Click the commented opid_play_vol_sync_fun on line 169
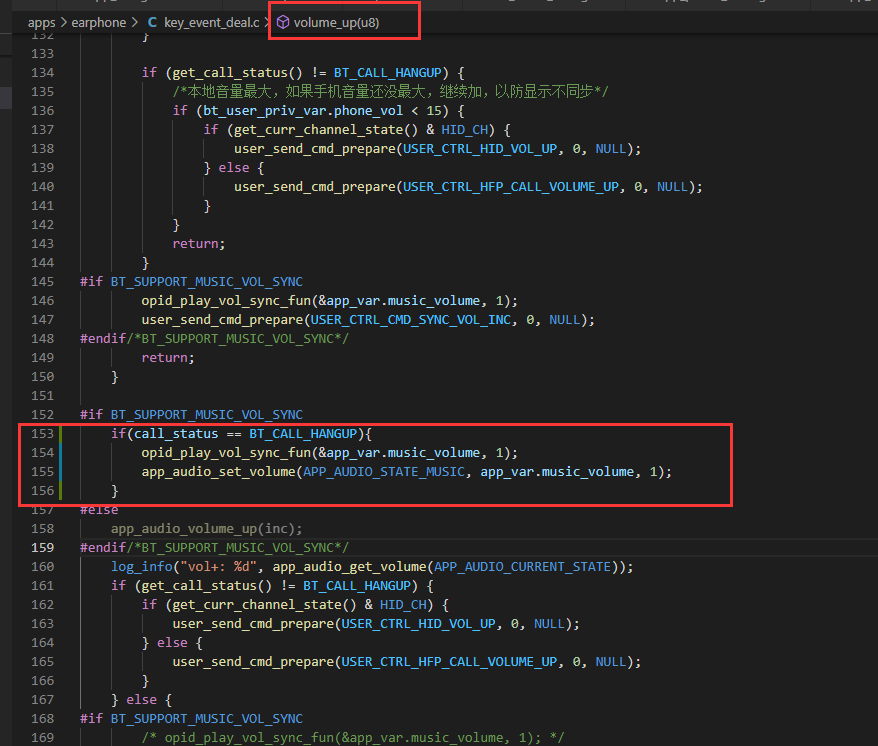This screenshot has height=746, width=878. click(x=249, y=738)
